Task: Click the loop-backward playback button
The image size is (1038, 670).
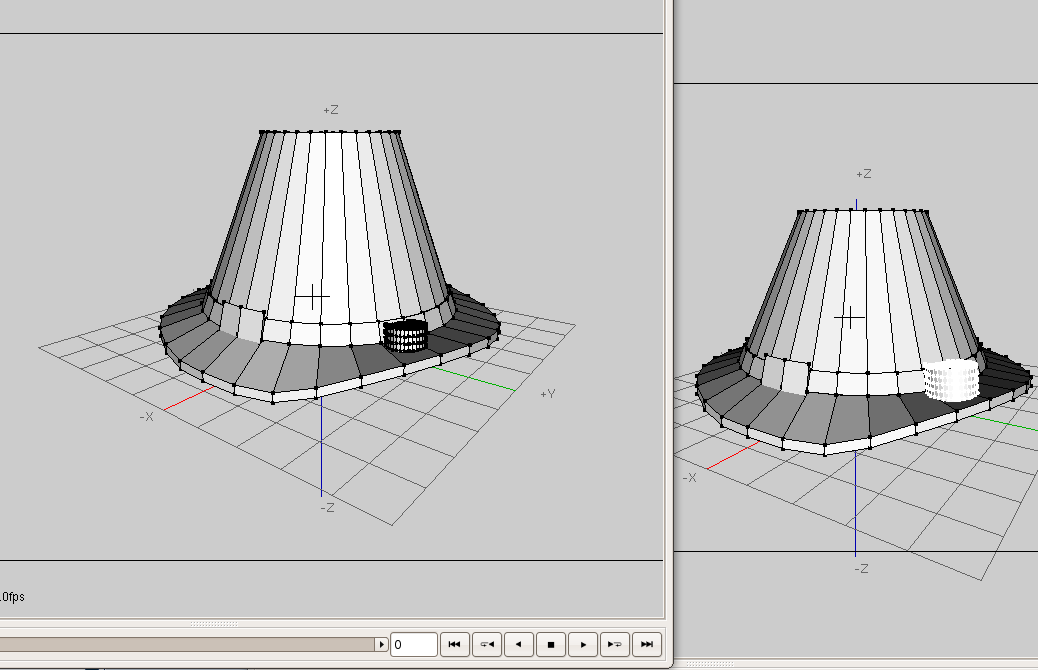Action: [x=487, y=644]
